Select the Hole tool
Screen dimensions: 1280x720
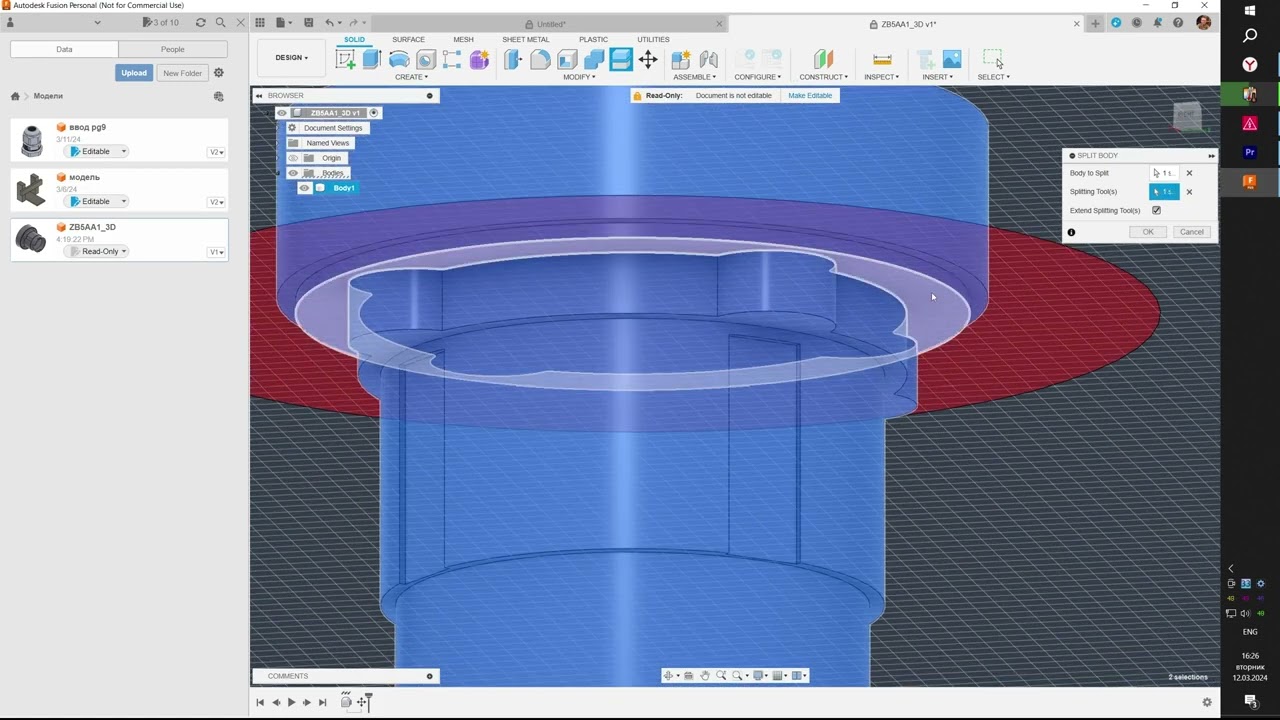426,60
